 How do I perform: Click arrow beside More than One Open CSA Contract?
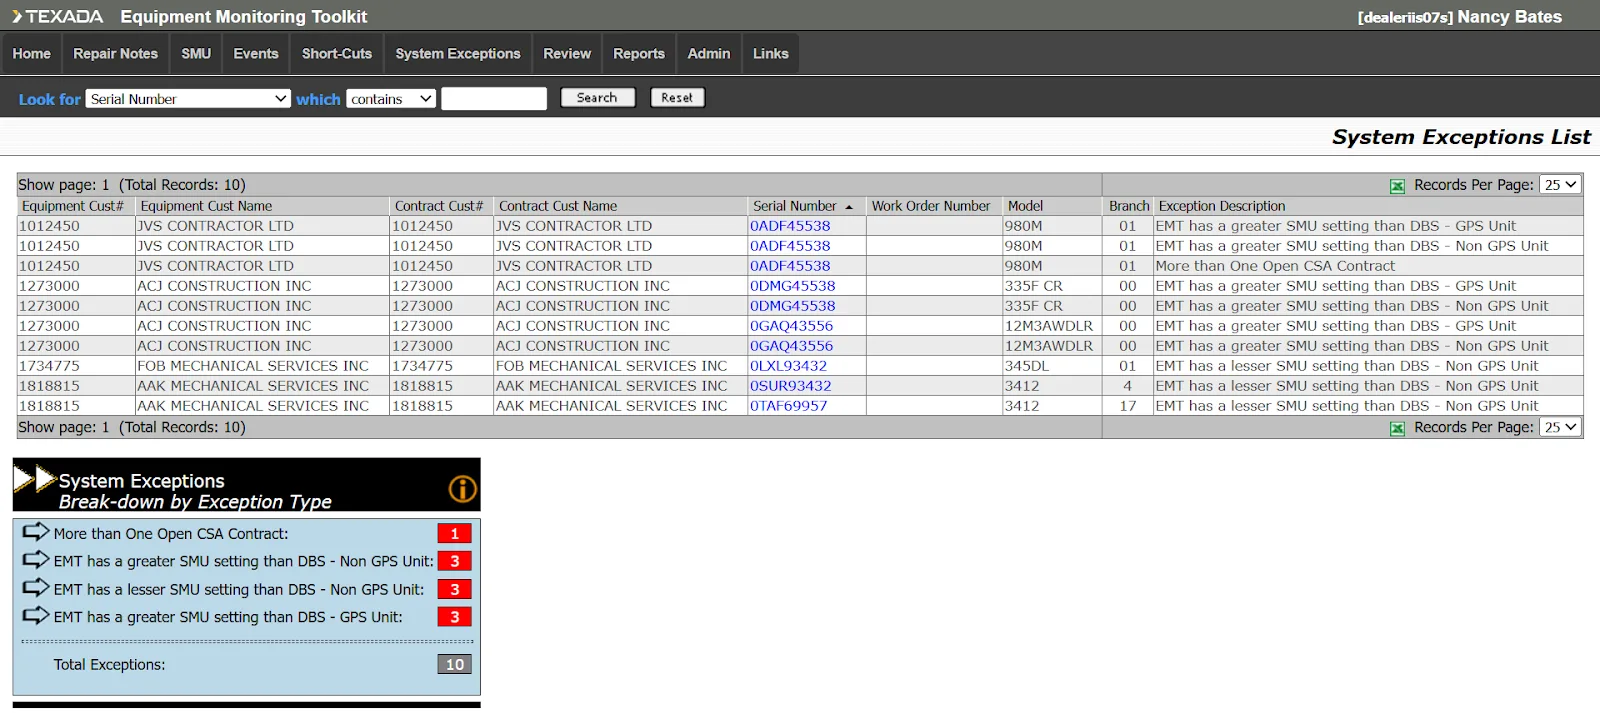(x=35, y=532)
